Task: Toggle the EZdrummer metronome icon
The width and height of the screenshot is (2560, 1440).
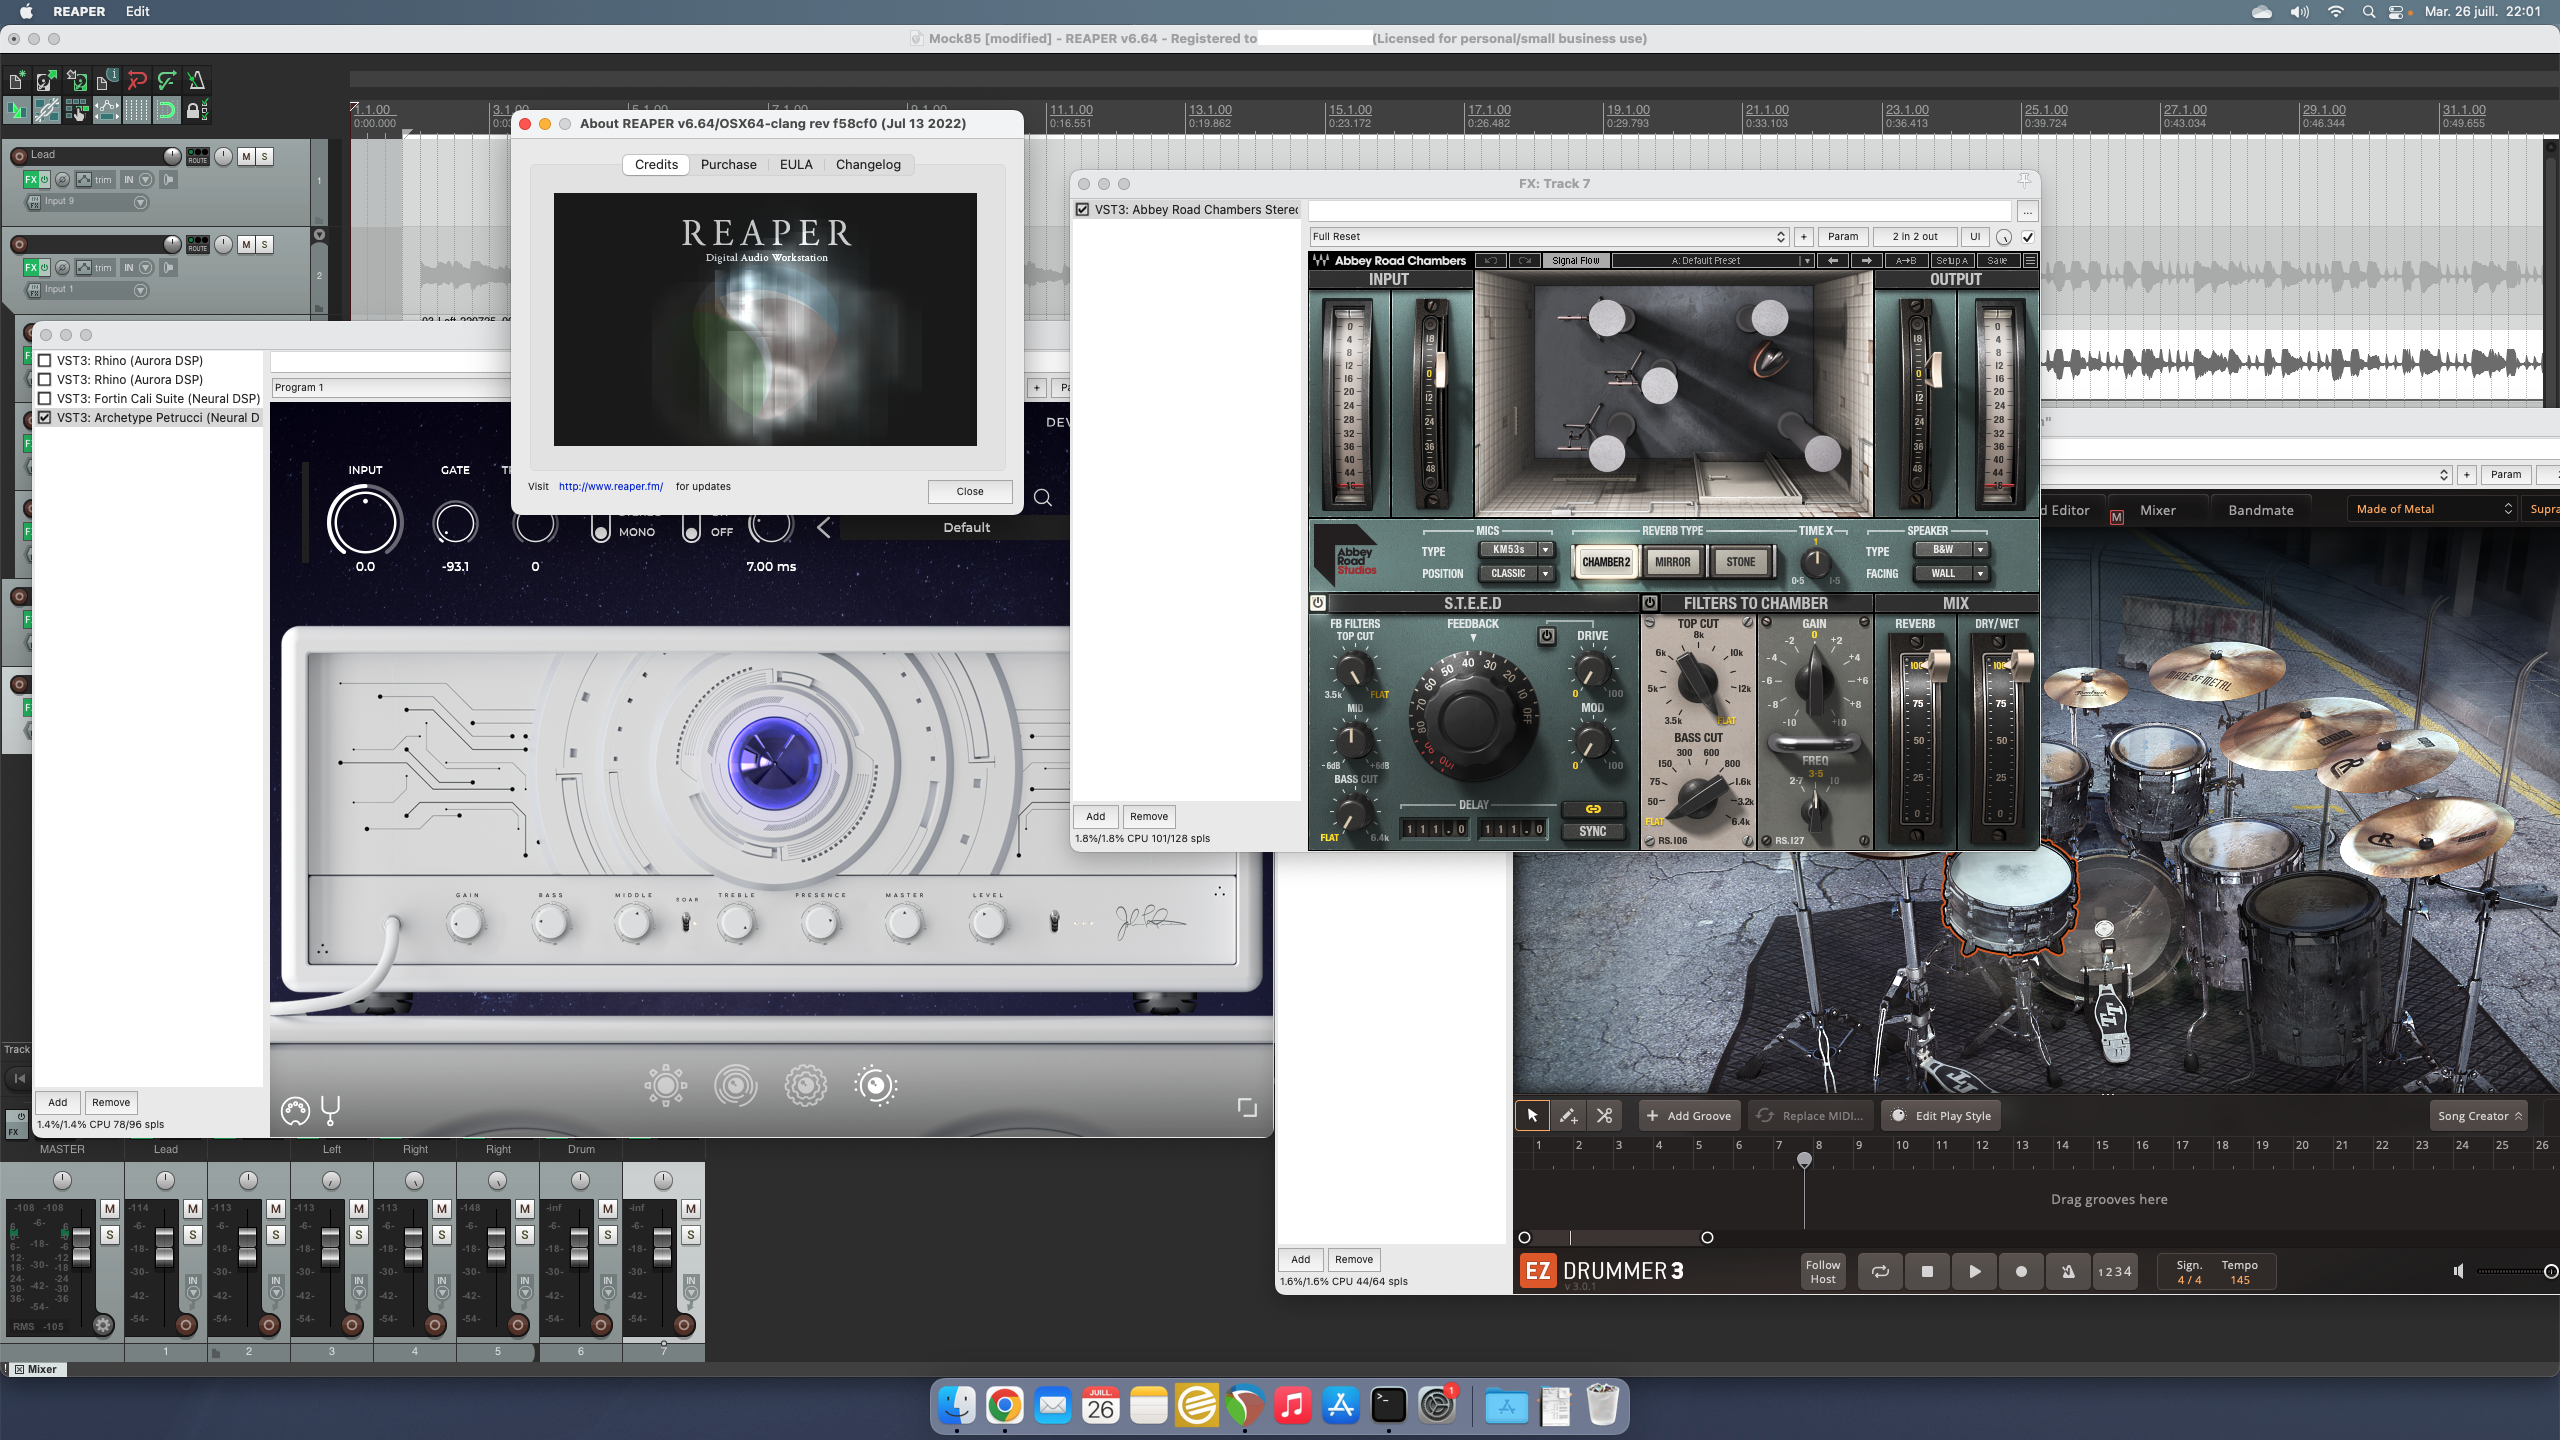Action: coord(2067,1272)
